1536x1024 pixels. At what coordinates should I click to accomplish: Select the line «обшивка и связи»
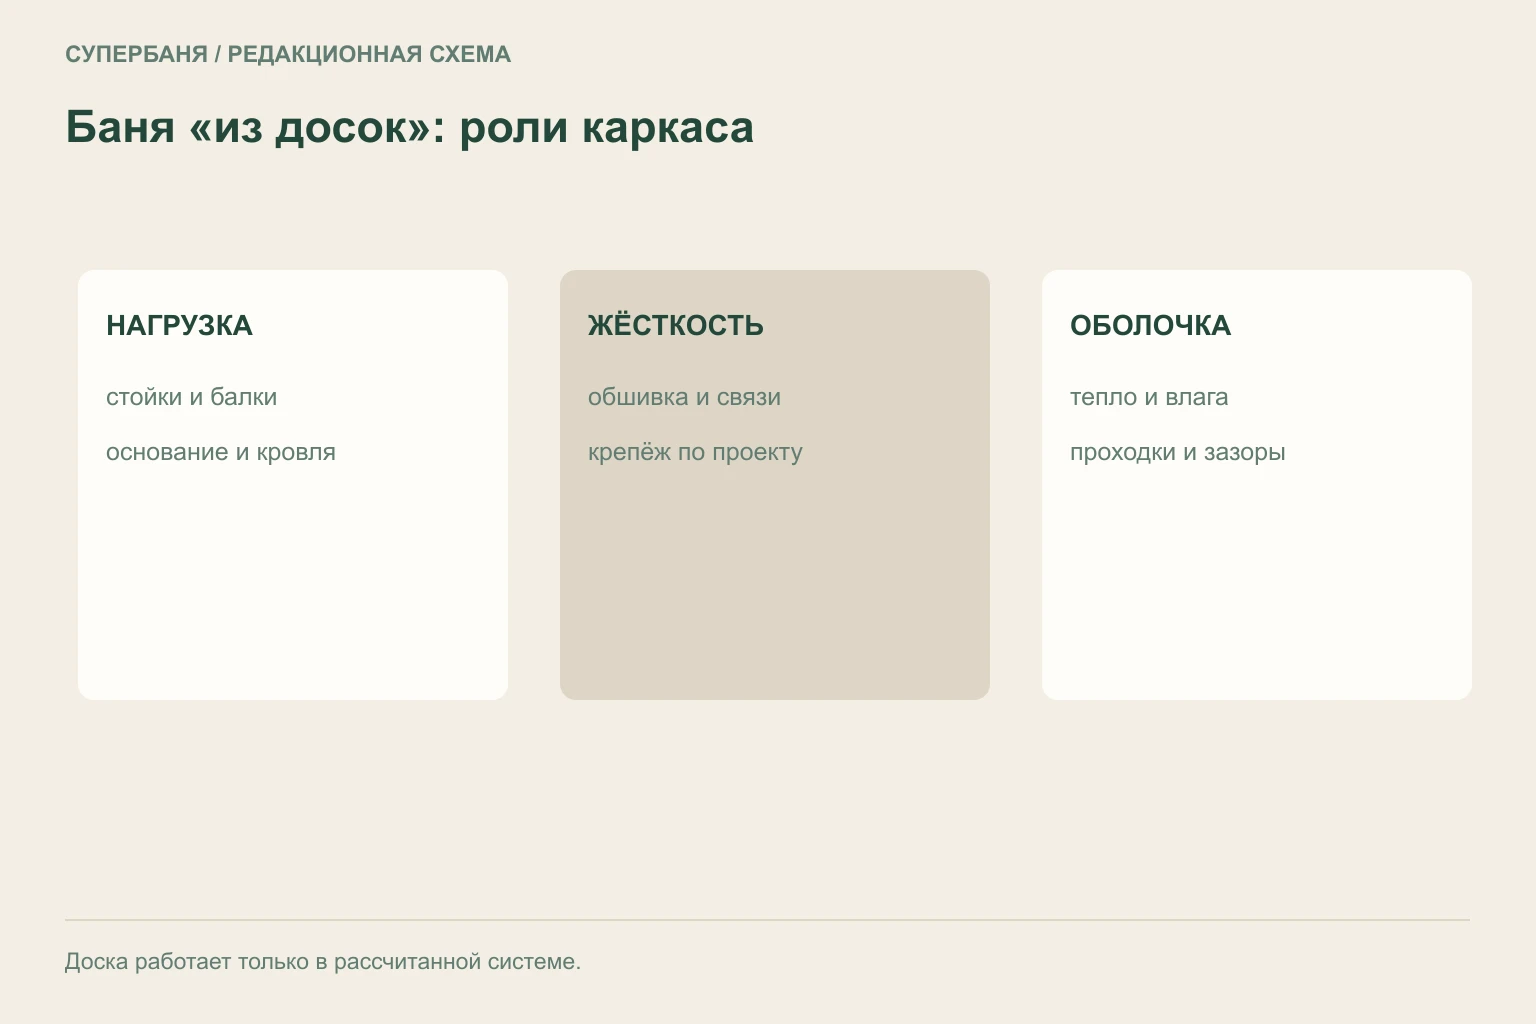(684, 397)
